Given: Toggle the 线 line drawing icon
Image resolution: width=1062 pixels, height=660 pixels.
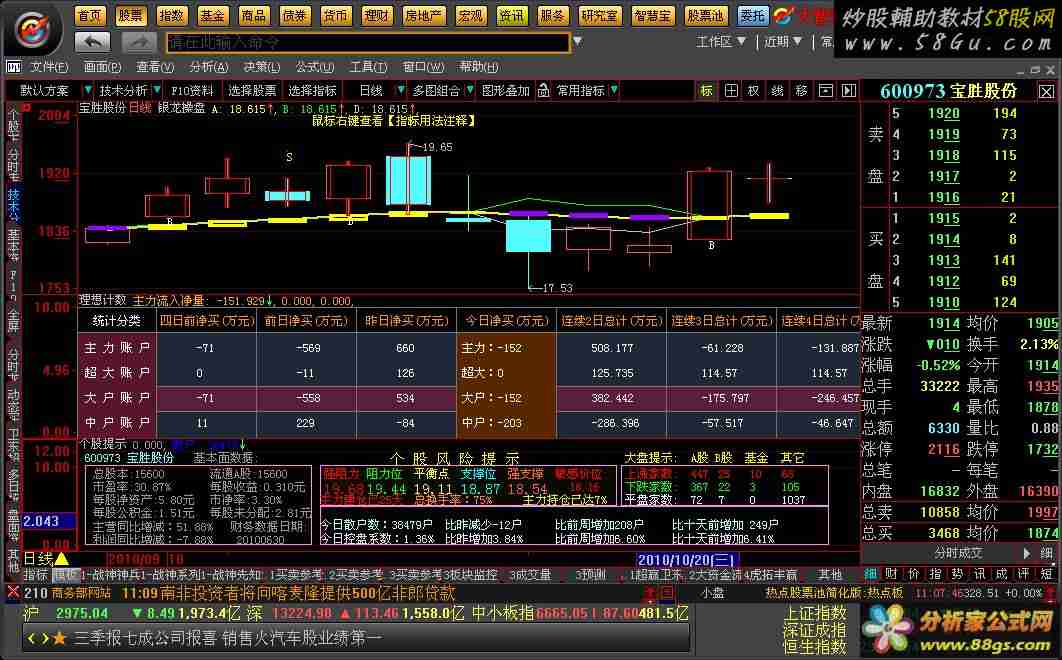Looking at the screenshot, I should [x=778, y=90].
